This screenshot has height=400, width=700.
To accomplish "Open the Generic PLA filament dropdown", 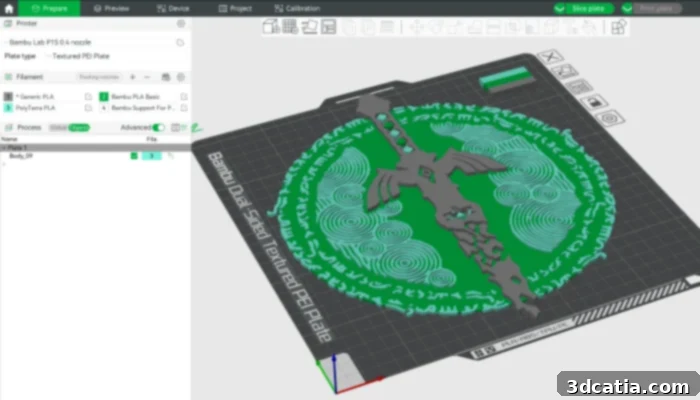I will point(48,96).
